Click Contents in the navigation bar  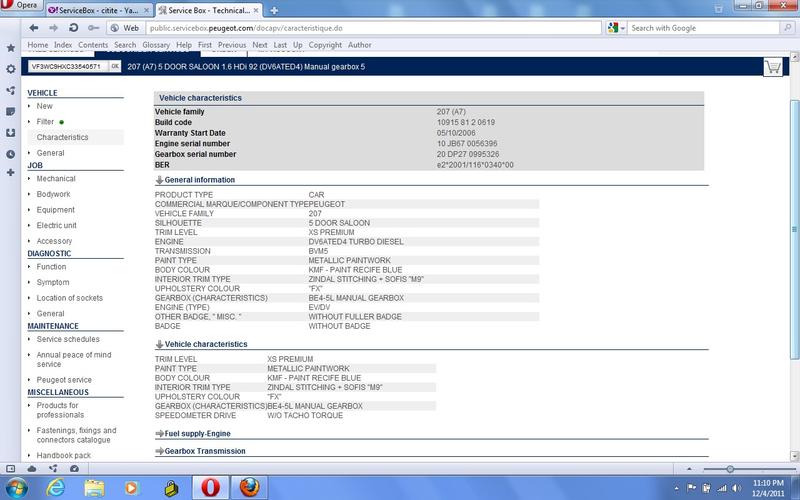pyautogui.click(x=93, y=45)
